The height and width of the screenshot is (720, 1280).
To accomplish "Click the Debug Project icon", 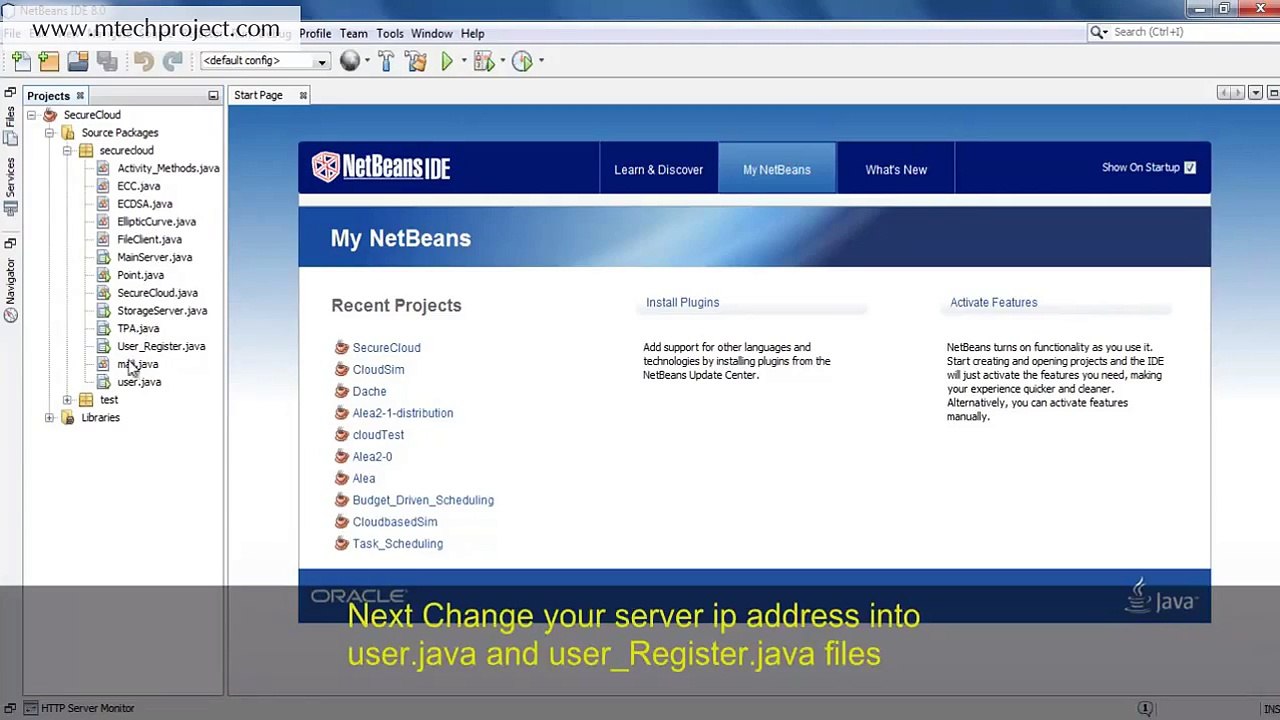I will coord(484,61).
